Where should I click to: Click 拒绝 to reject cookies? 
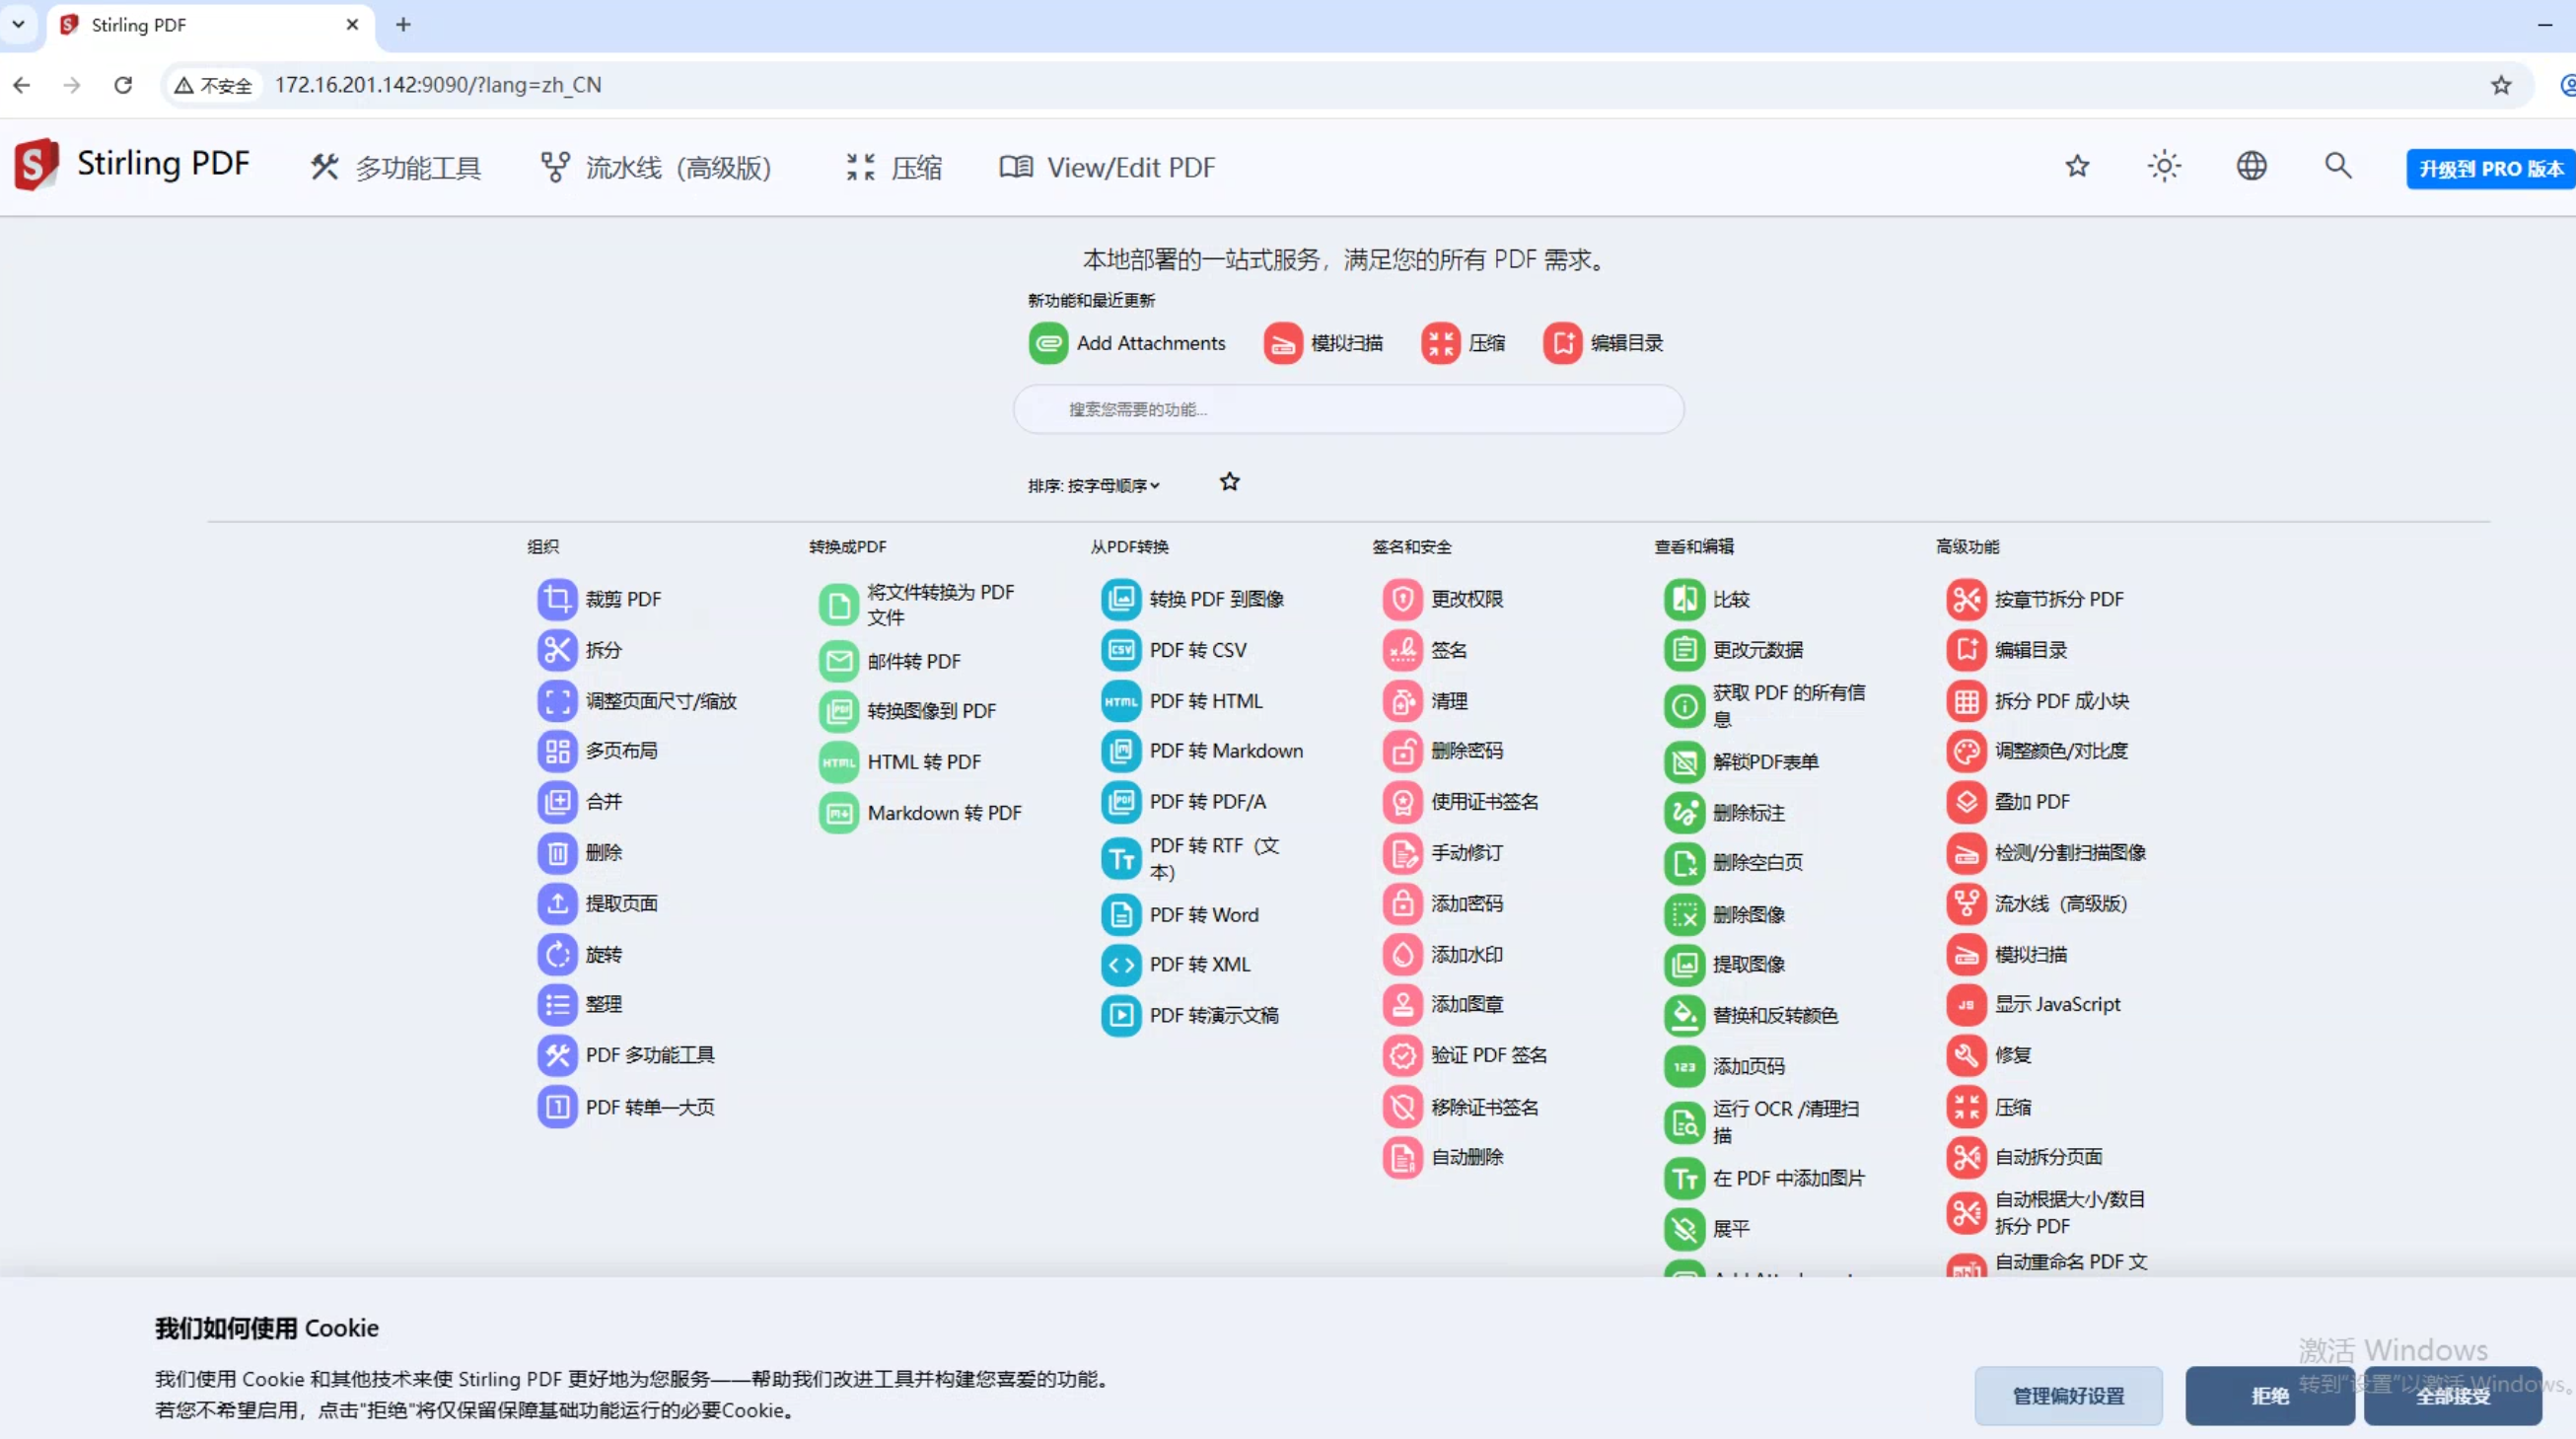coord(2270,1396)
